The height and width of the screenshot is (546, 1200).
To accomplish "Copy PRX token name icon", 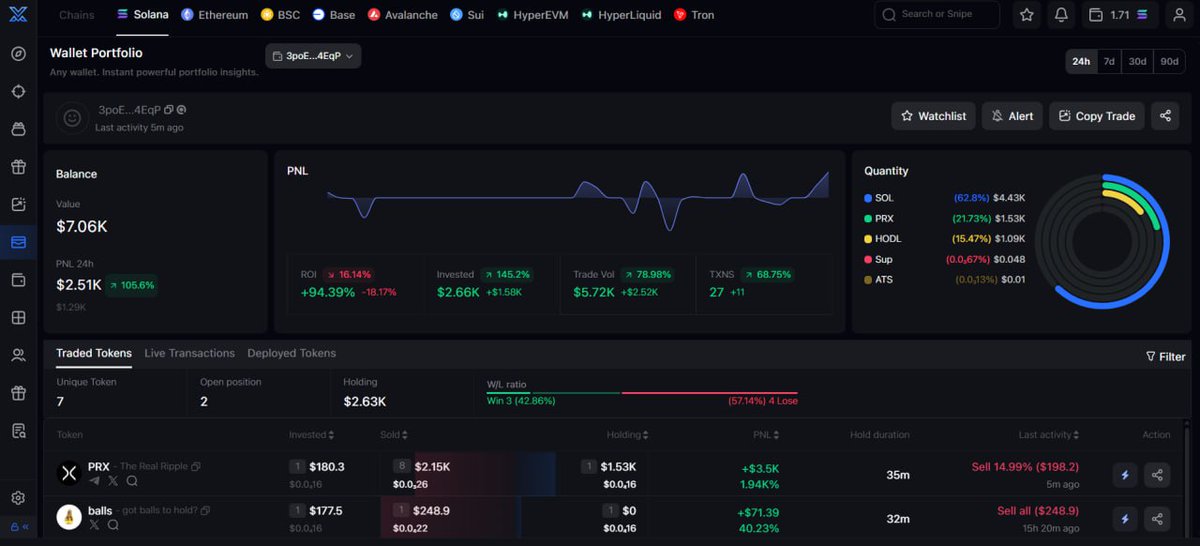I will coord(196,467).
